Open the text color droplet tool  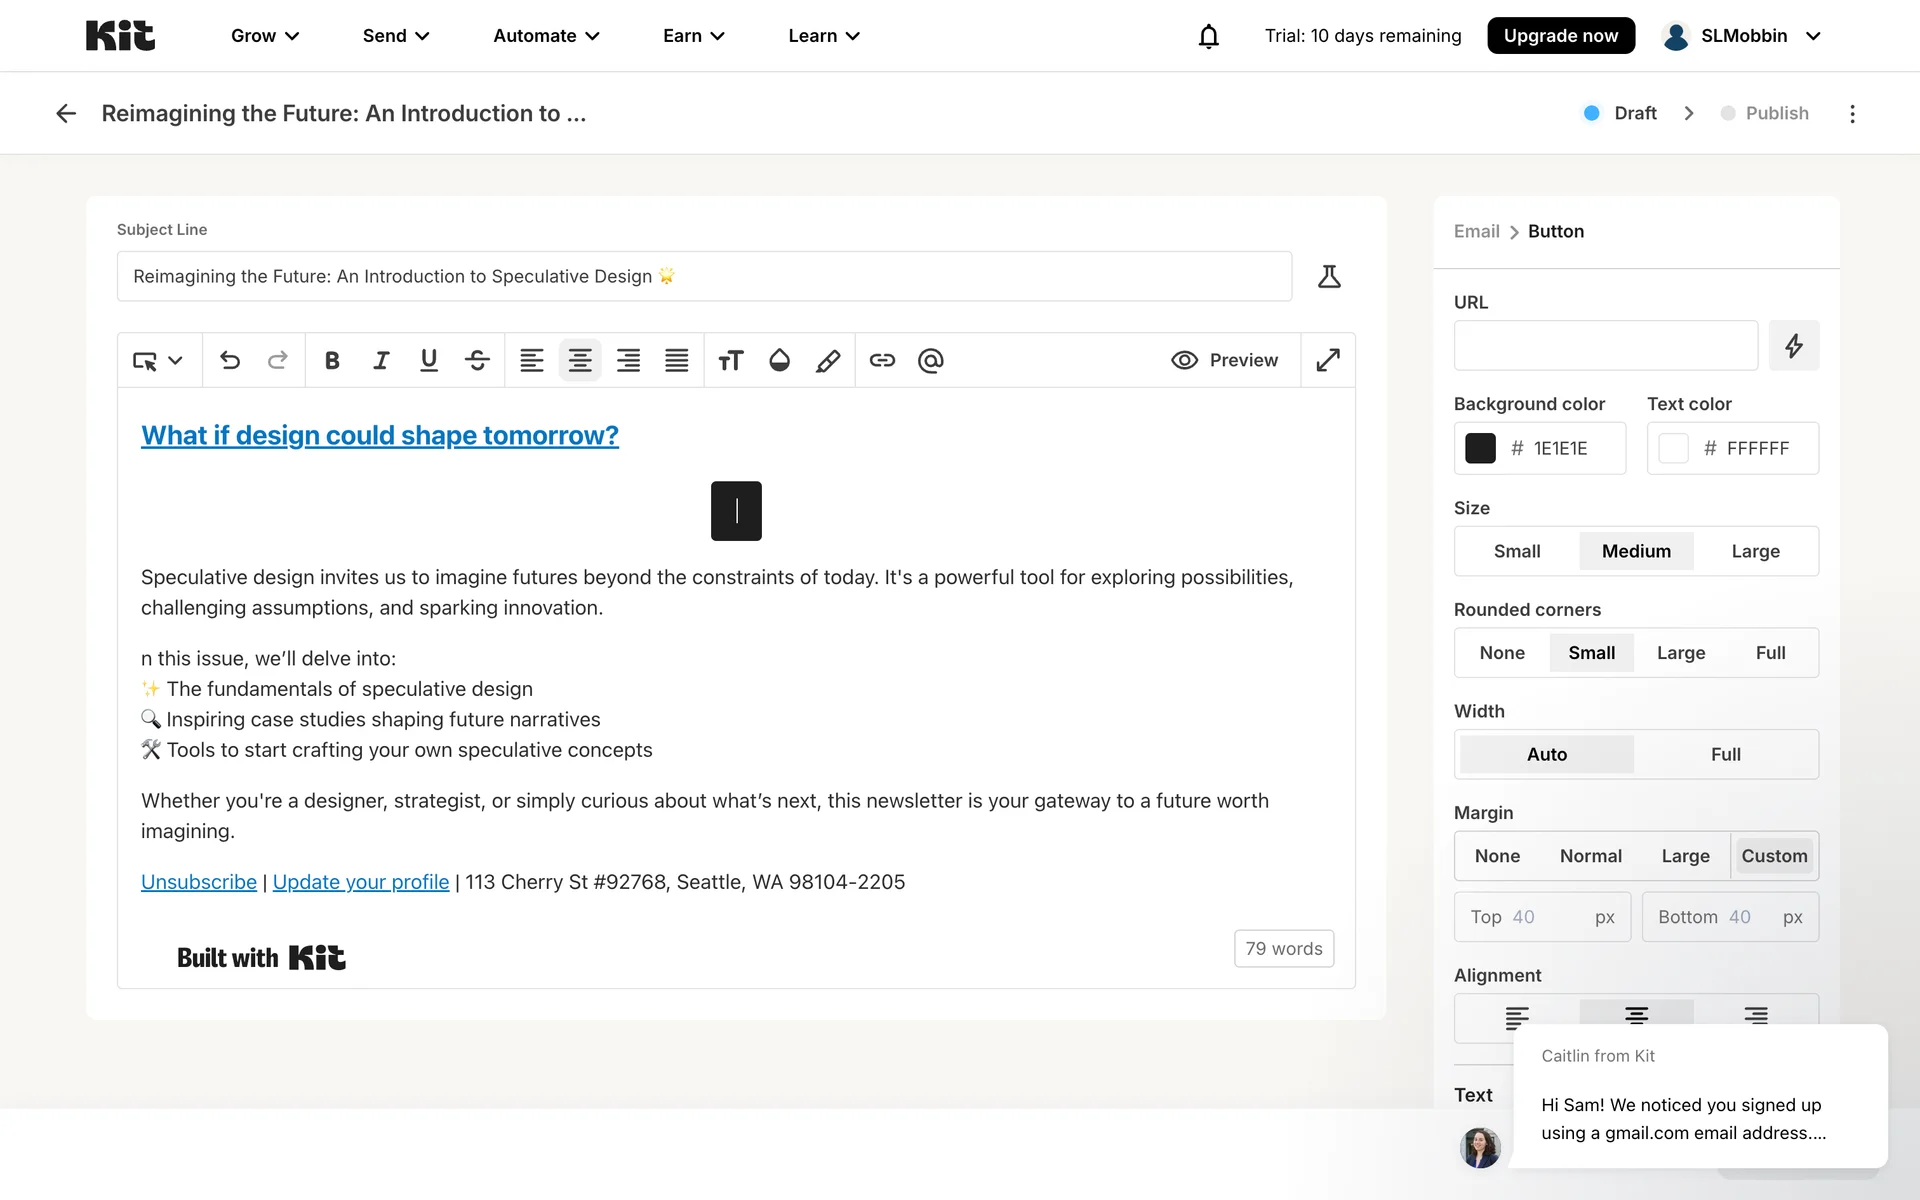point(779,360)
